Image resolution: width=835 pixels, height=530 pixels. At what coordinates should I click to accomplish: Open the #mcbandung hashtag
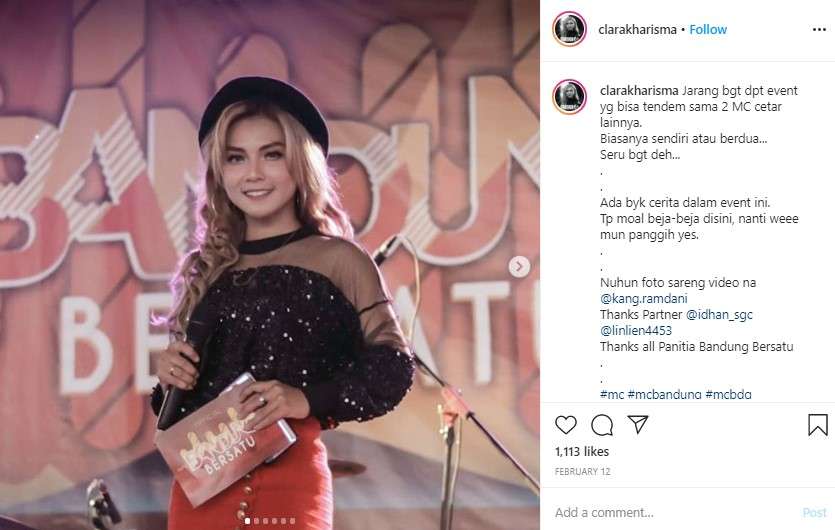point(664,394)
